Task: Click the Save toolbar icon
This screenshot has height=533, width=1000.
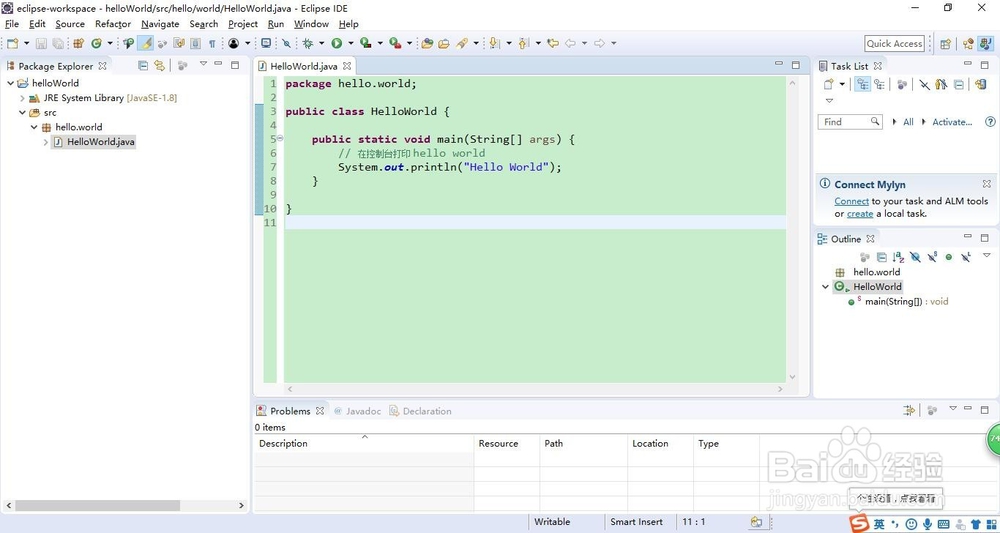Action: (41, 43)
